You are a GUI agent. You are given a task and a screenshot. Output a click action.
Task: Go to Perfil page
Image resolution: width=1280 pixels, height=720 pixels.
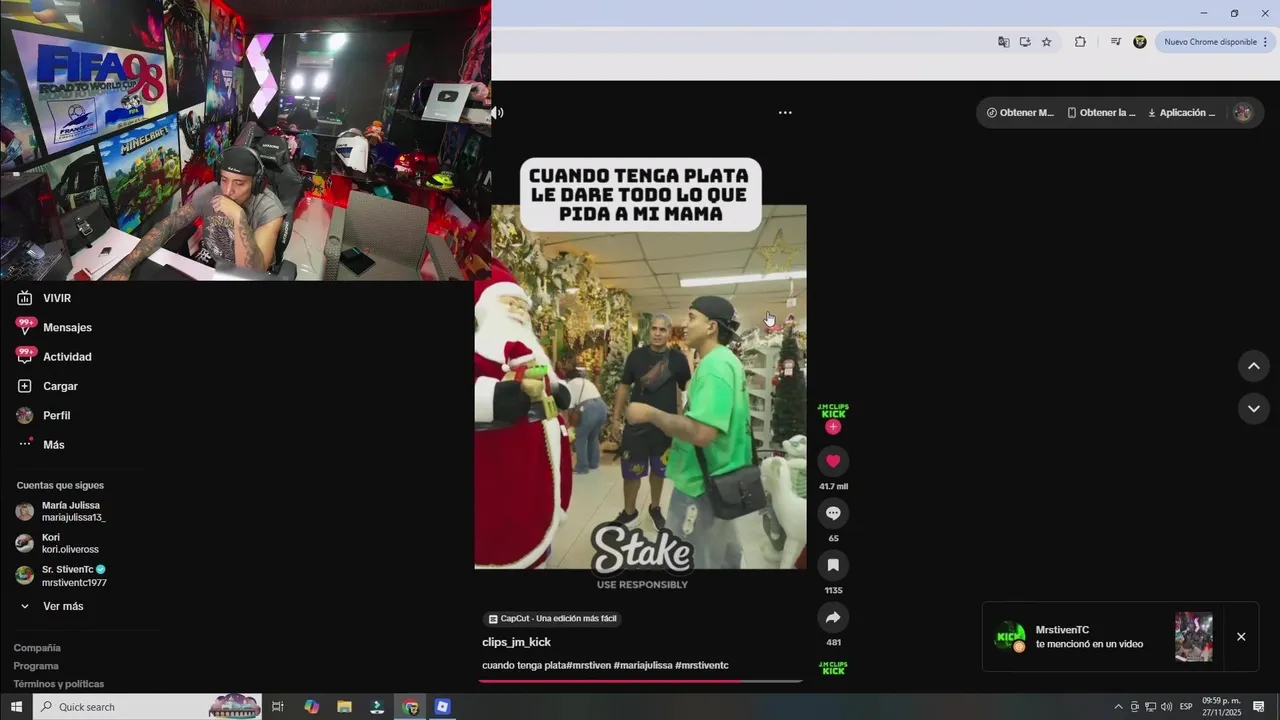pyautogui.click(x=43, y=415)
